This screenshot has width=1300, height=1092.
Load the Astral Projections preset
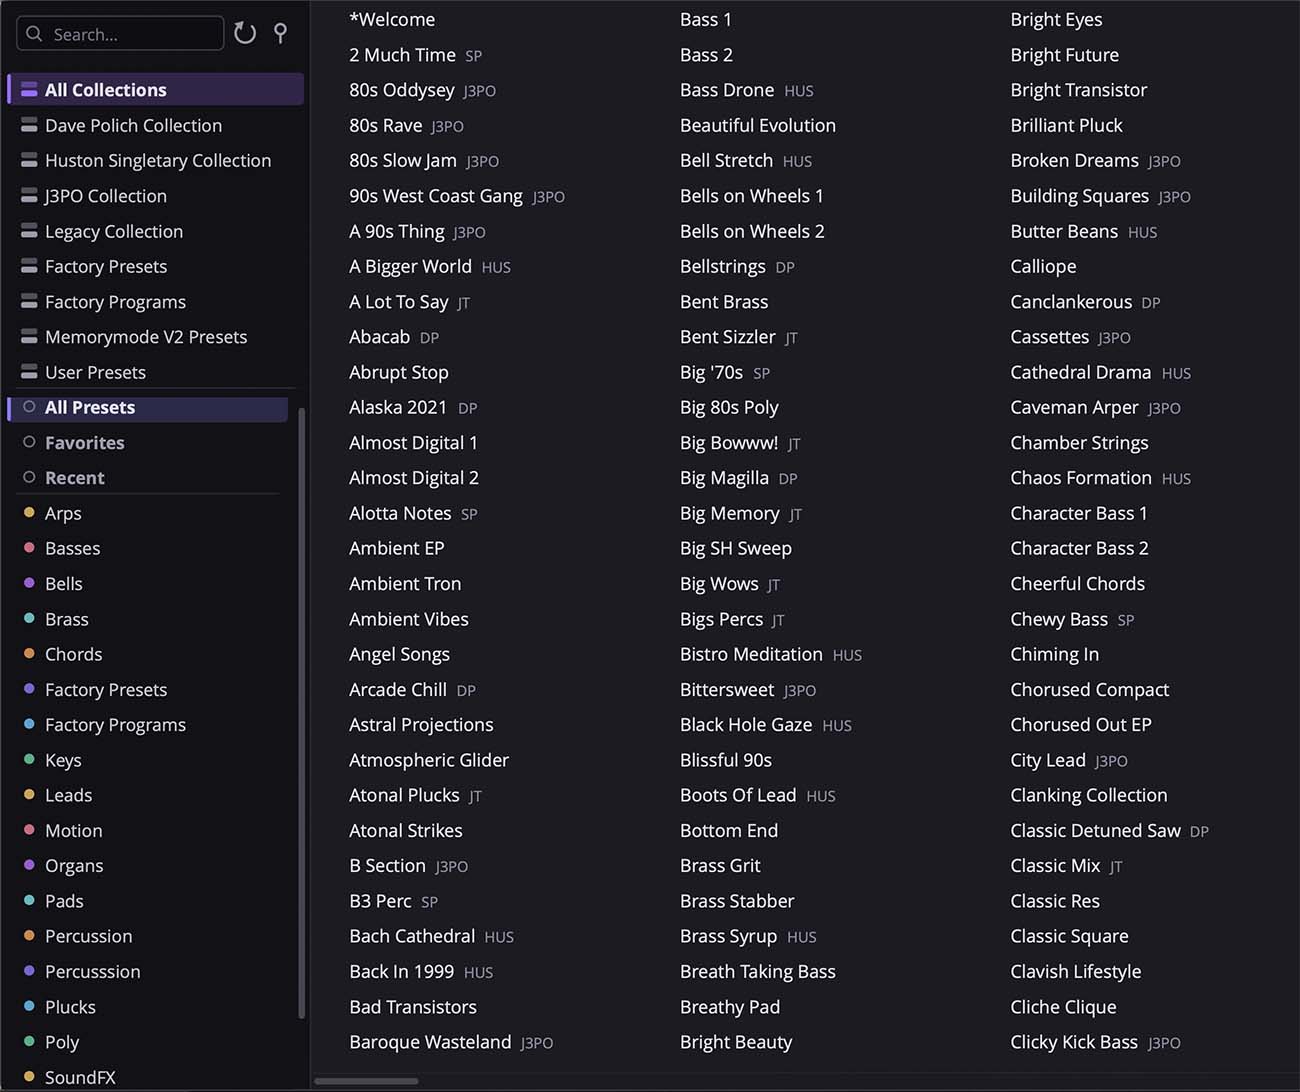pyautogui.click(x=421, y=724)
